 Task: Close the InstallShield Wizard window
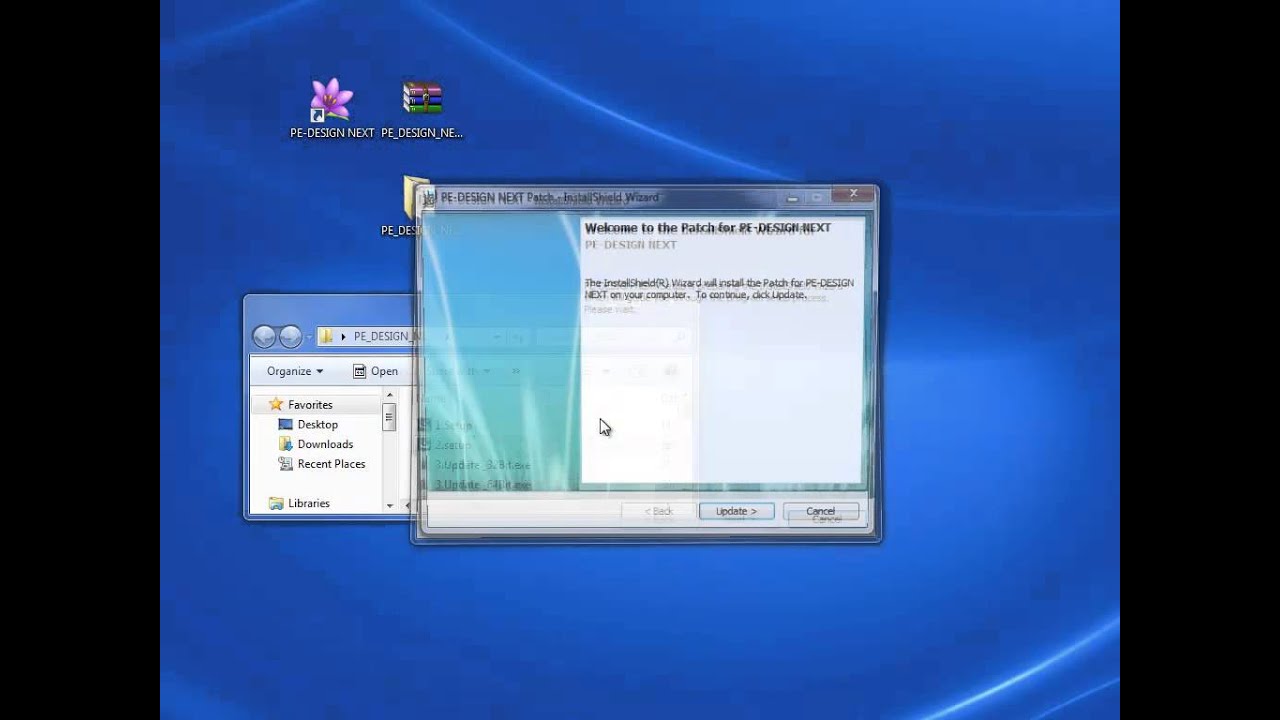click(x=853, y=194)
